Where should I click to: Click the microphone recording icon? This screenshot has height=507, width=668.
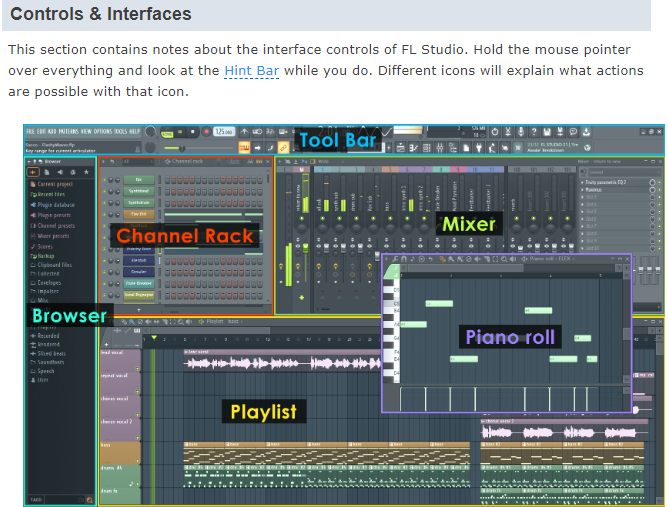(x=521, y=132)
